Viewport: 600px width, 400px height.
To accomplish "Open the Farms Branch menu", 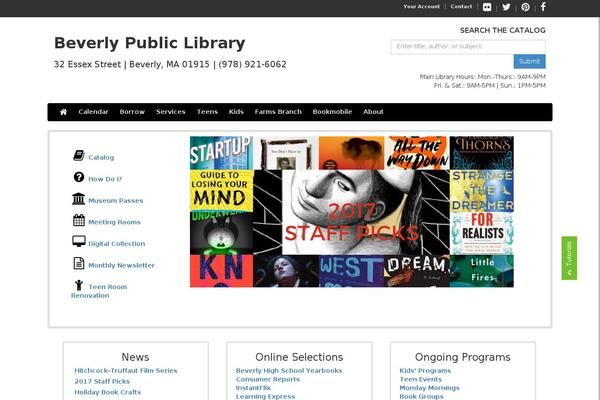I will 278,112.
